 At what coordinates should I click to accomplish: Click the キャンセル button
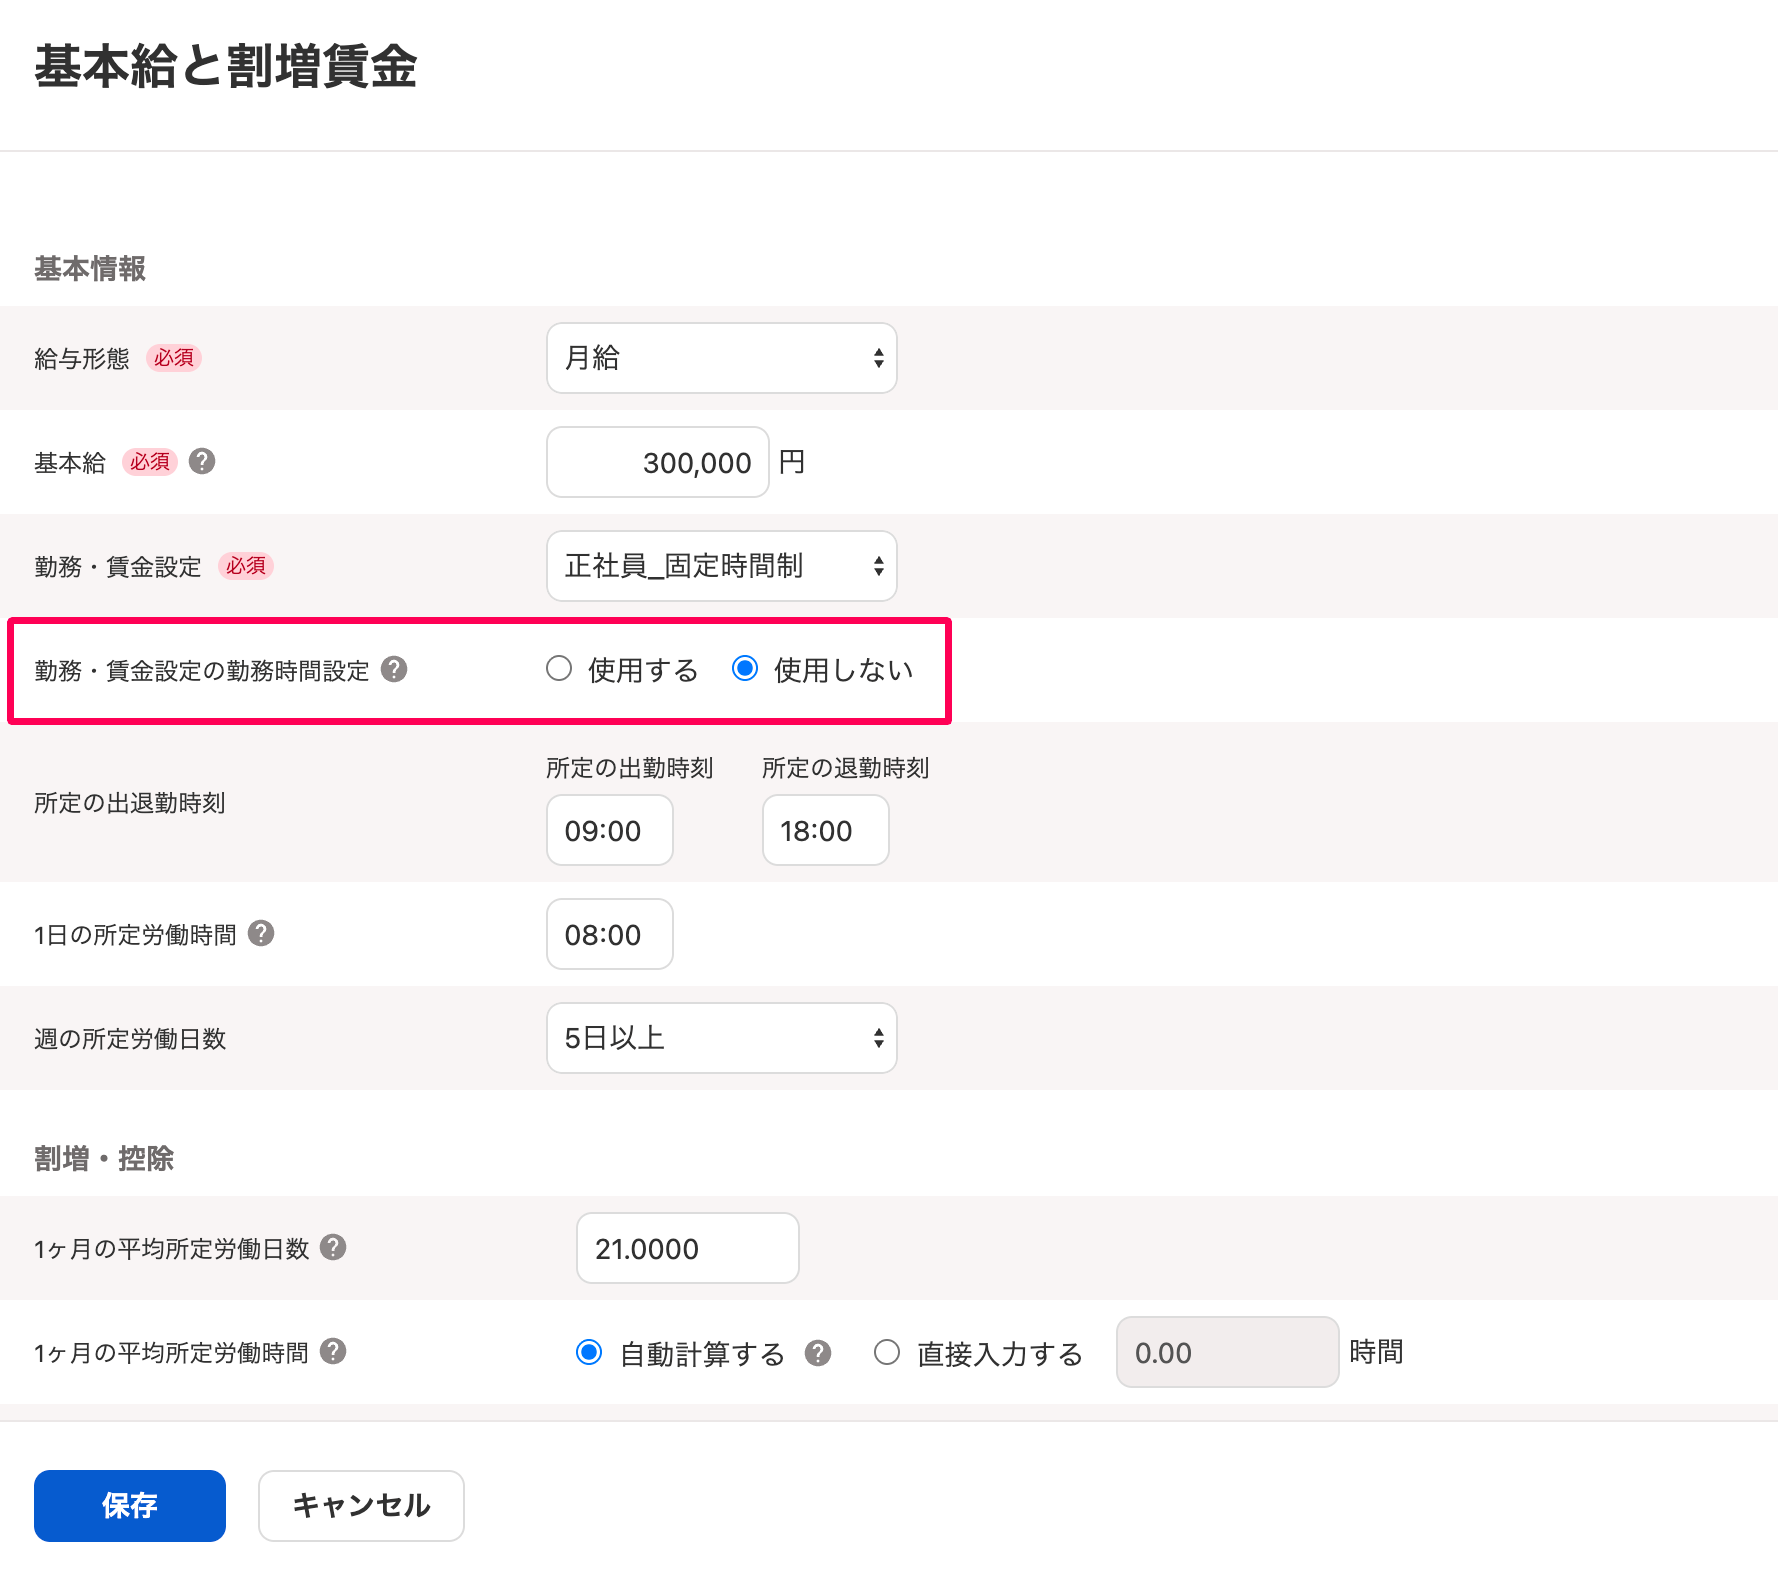pos(361,1506)
